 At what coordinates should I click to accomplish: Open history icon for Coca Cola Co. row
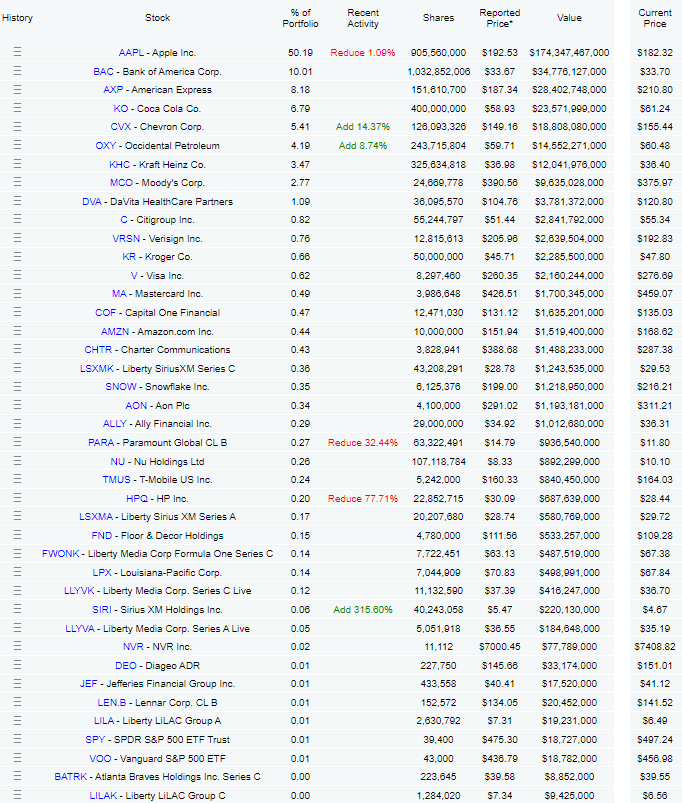(17, 108)
